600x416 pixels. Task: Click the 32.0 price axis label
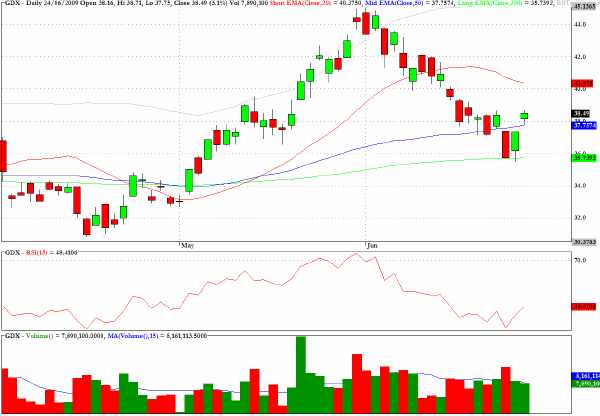tap(580, 218)
